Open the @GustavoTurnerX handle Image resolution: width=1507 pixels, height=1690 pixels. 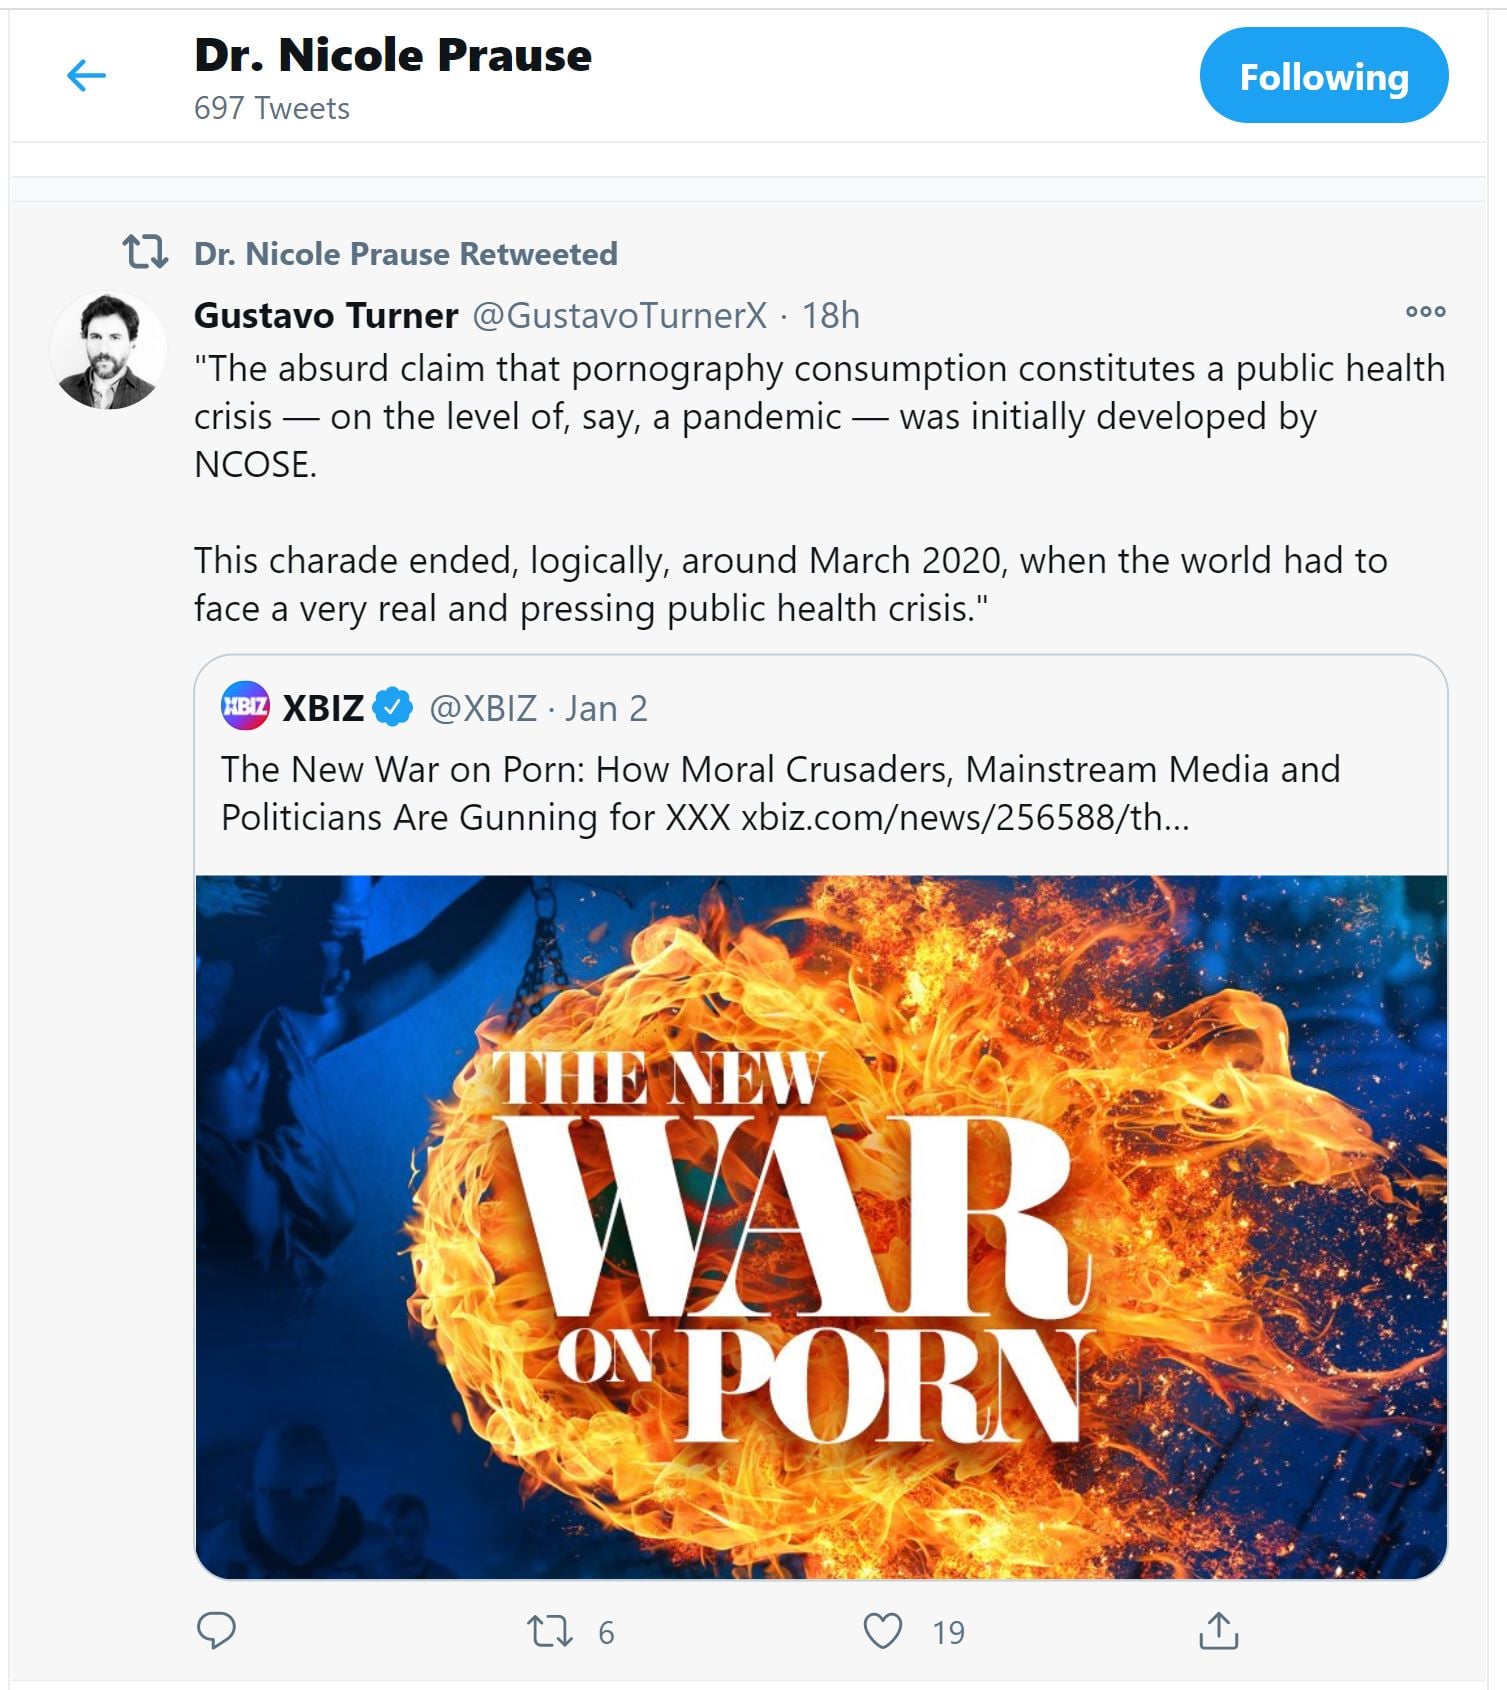coord(619,316)
